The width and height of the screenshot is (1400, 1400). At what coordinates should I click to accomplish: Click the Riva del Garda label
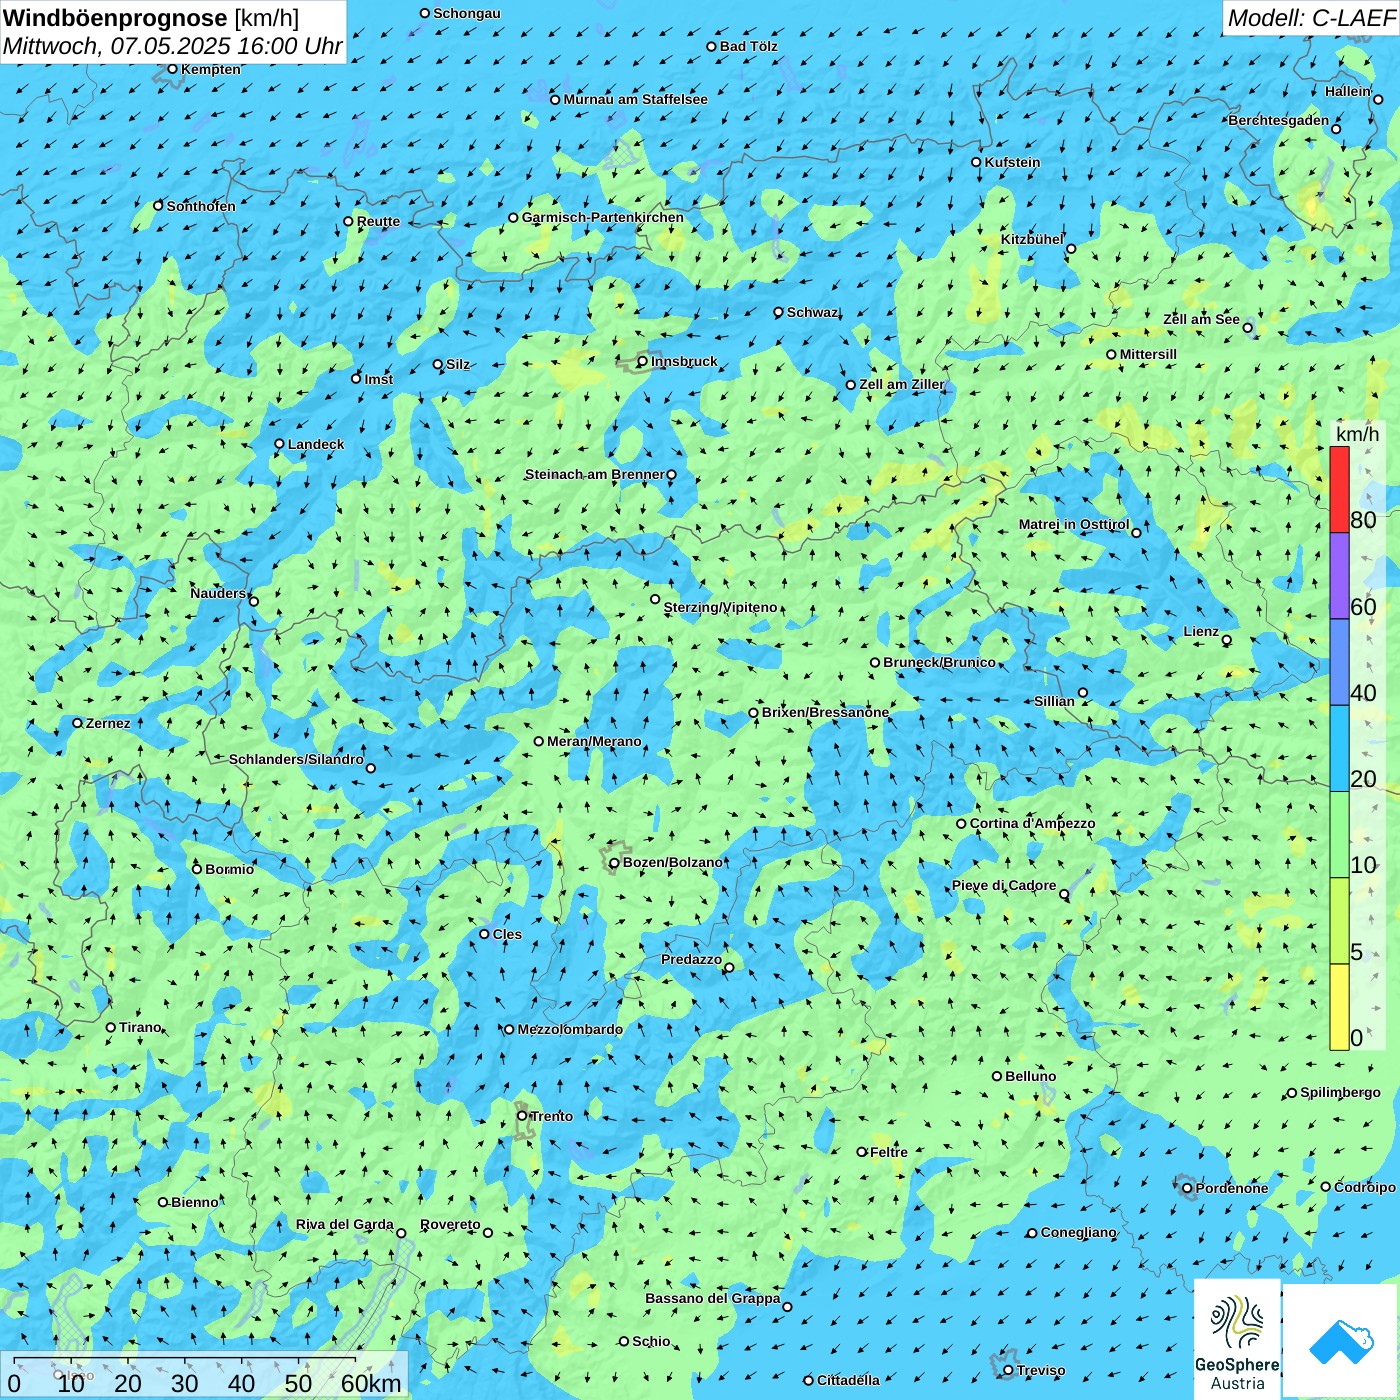[x=344, y=1224]
